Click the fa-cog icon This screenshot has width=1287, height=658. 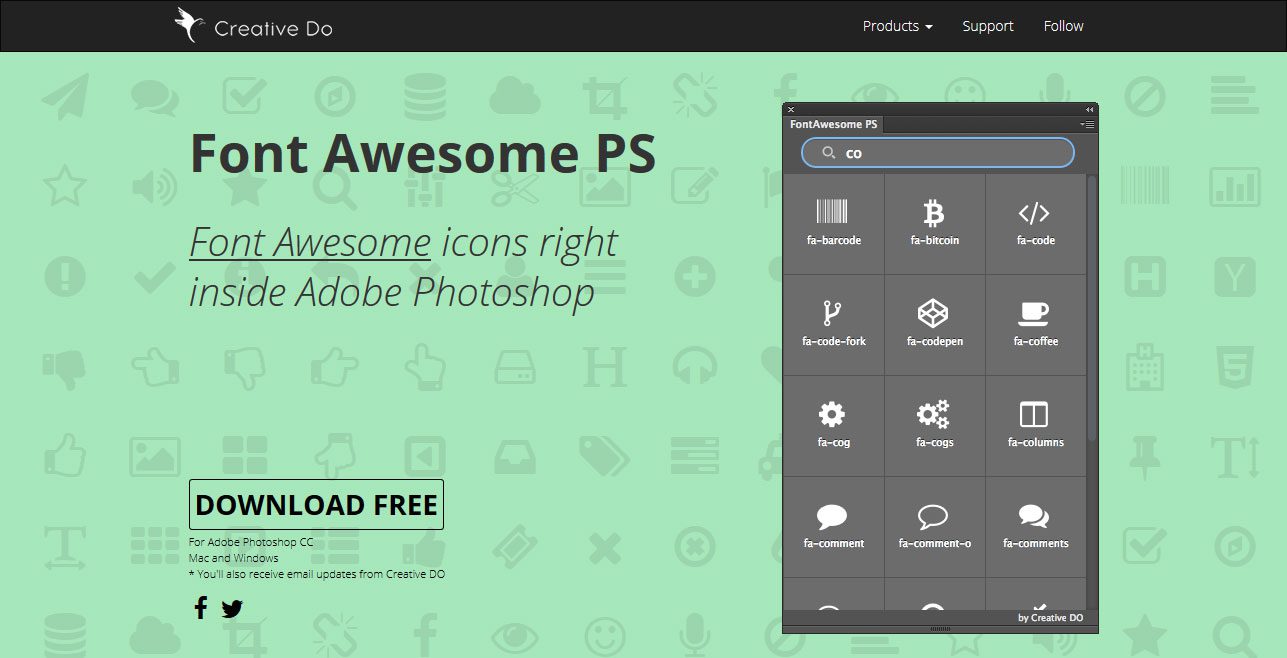tap(833, 423)
